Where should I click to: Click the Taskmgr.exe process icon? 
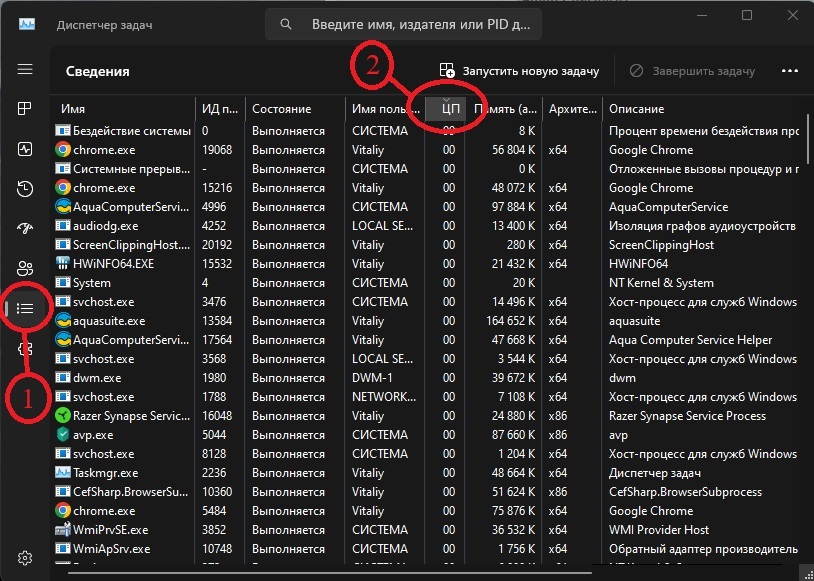(x=63, y=473)
